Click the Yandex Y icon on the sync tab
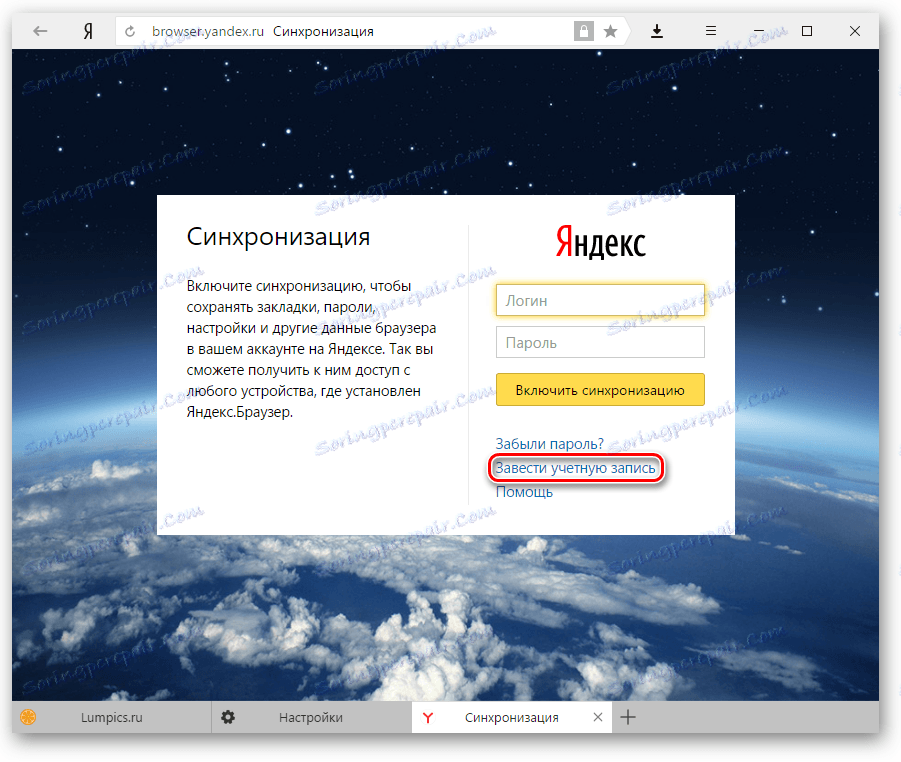The image size is (901, 762). [x=428, y=717]
